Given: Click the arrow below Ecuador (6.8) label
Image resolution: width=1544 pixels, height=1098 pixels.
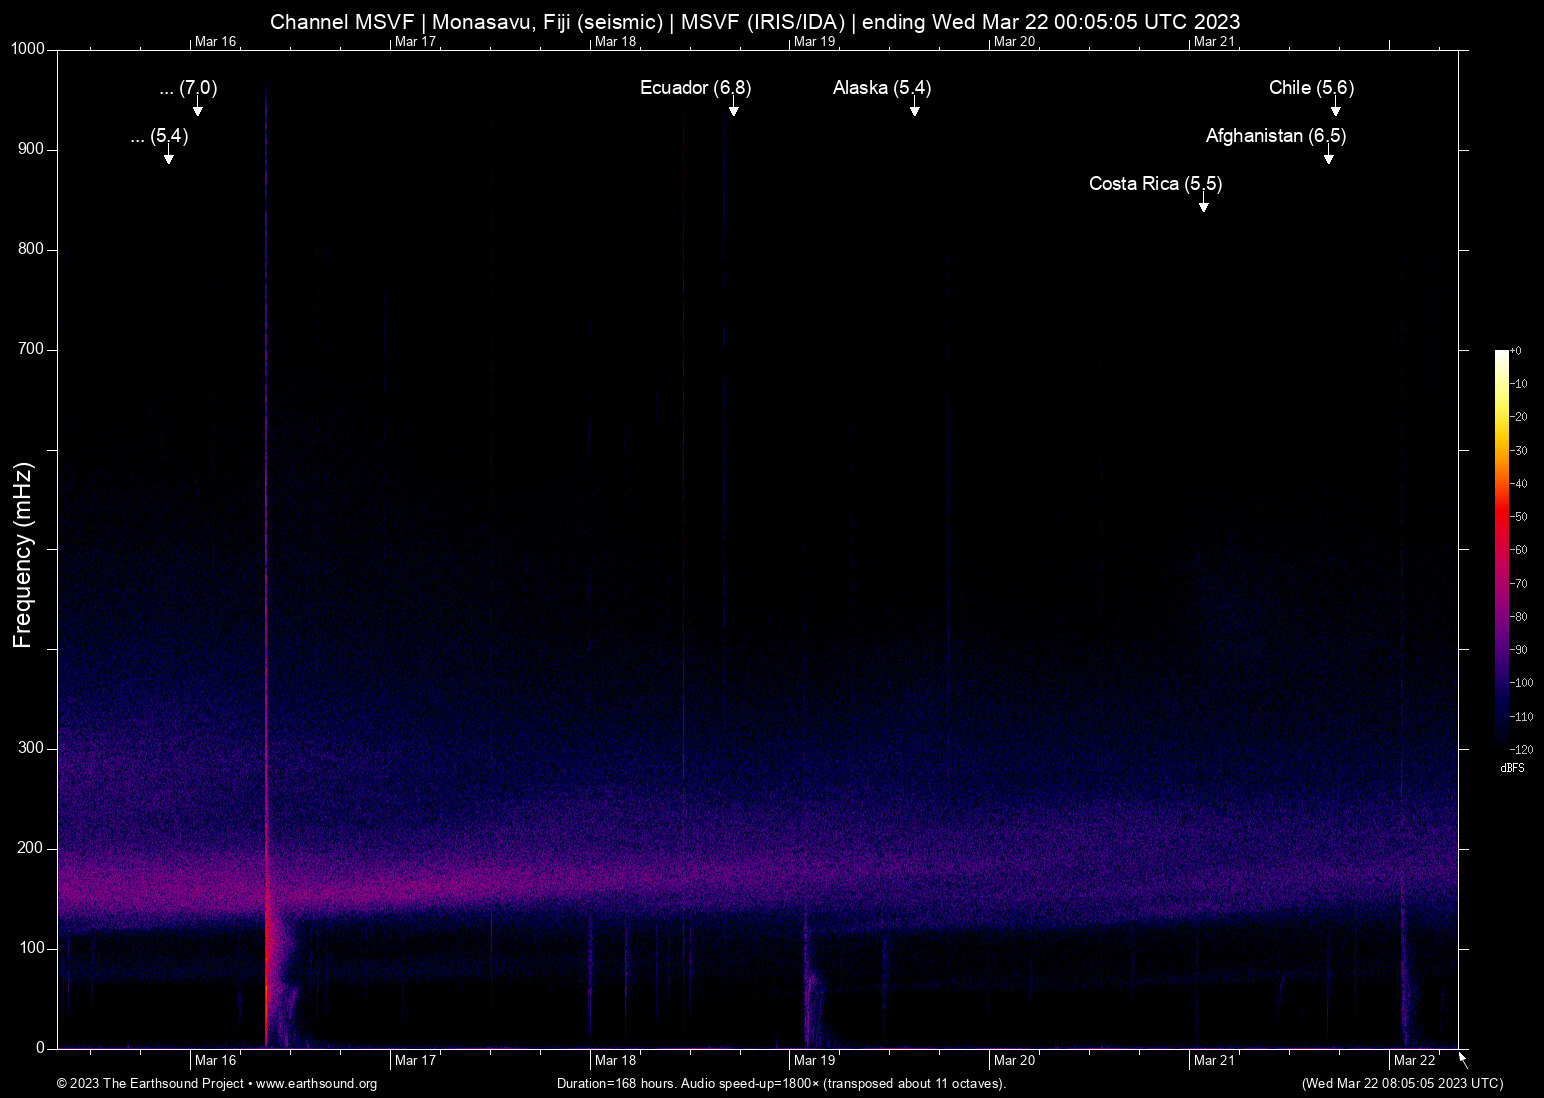Looking at the screenshot, I should pos(733,108).
